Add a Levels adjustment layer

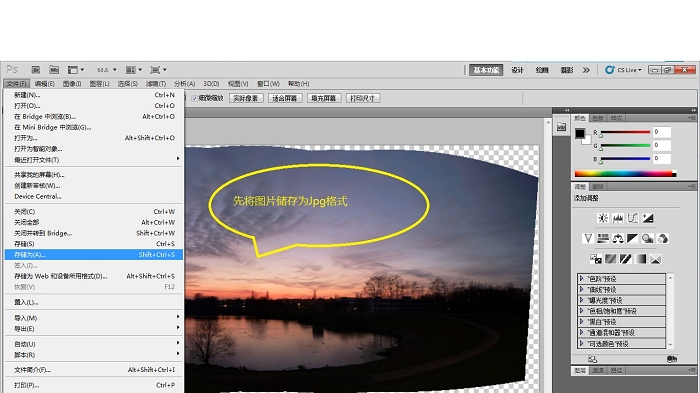pos(618,218)
